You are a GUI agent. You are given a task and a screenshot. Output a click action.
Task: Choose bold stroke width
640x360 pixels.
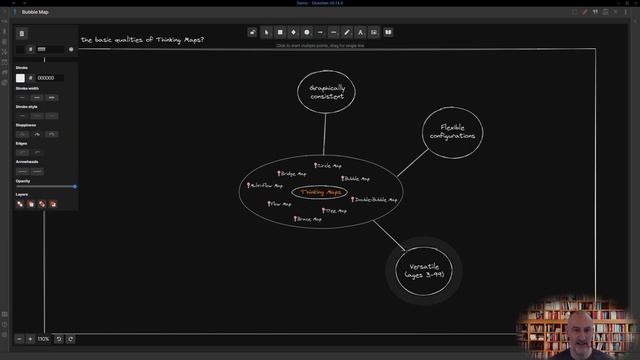[37, 98]
